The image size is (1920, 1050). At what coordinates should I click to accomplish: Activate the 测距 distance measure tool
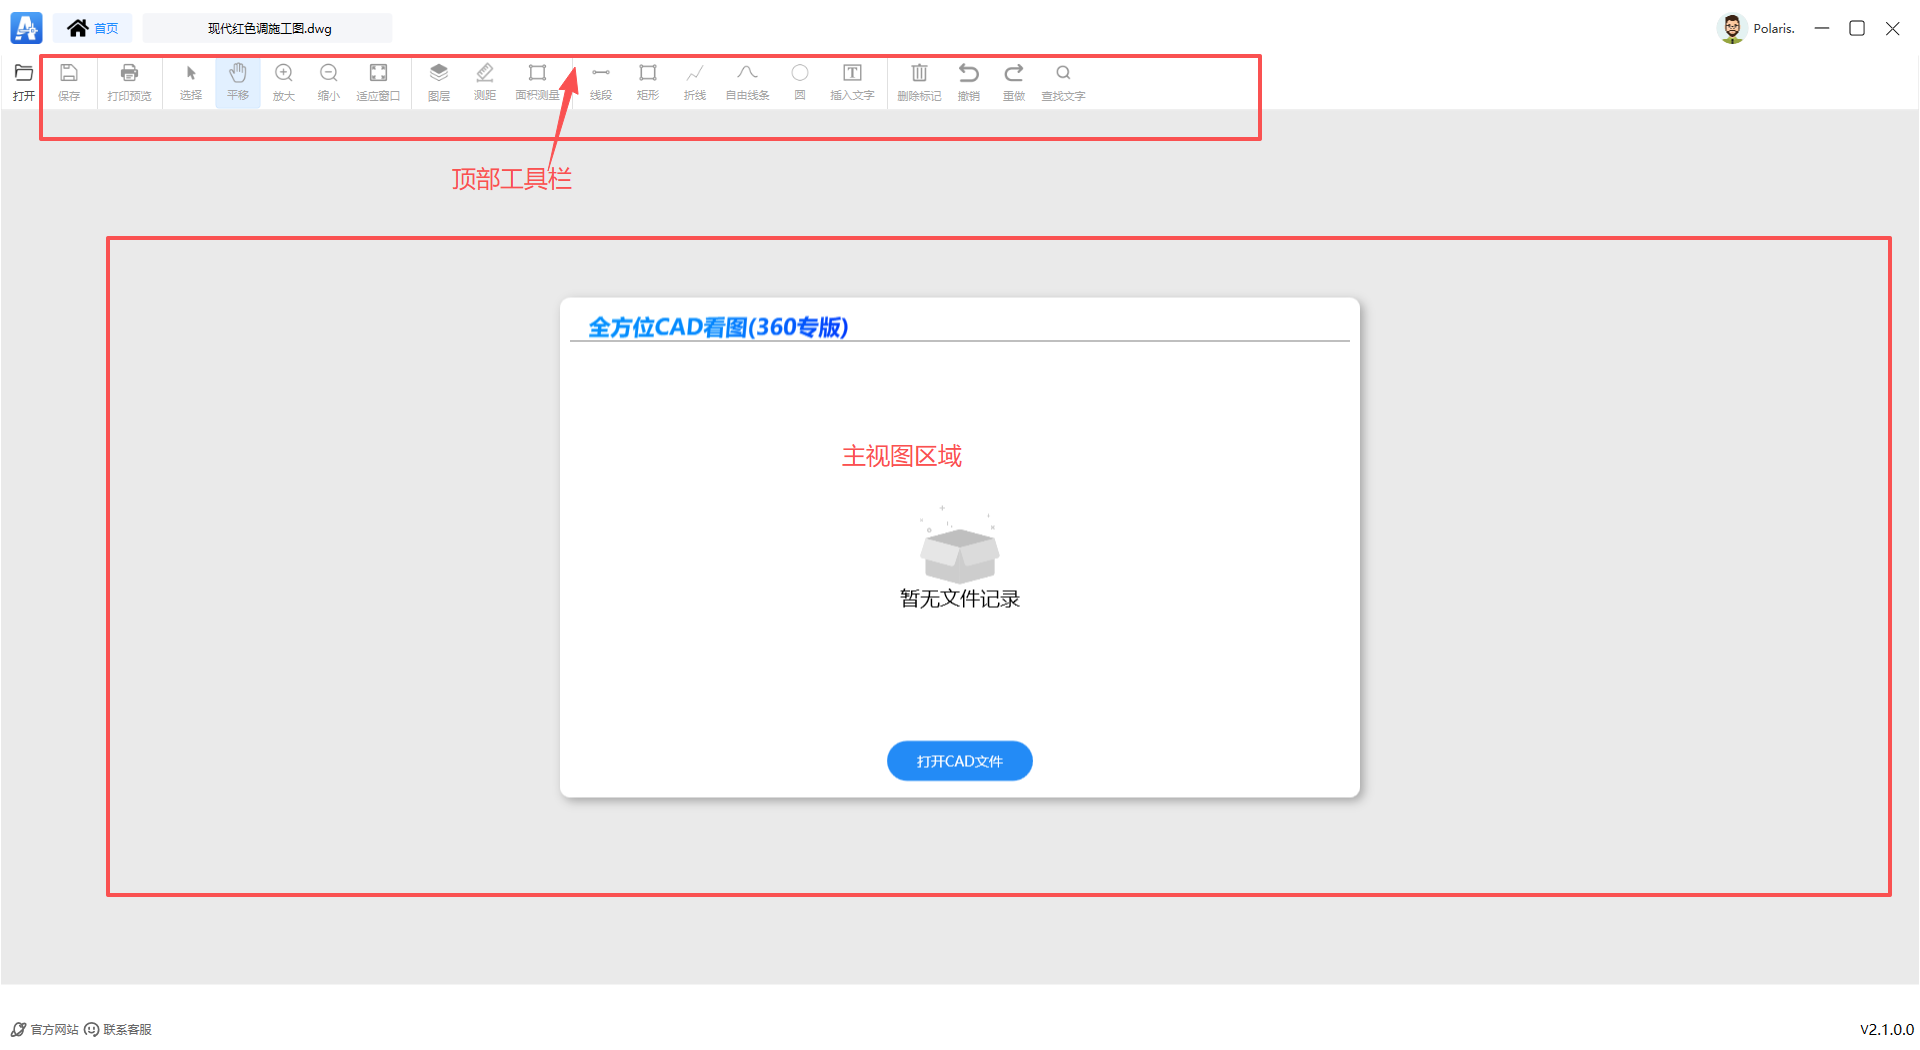[x=484, y=82]
